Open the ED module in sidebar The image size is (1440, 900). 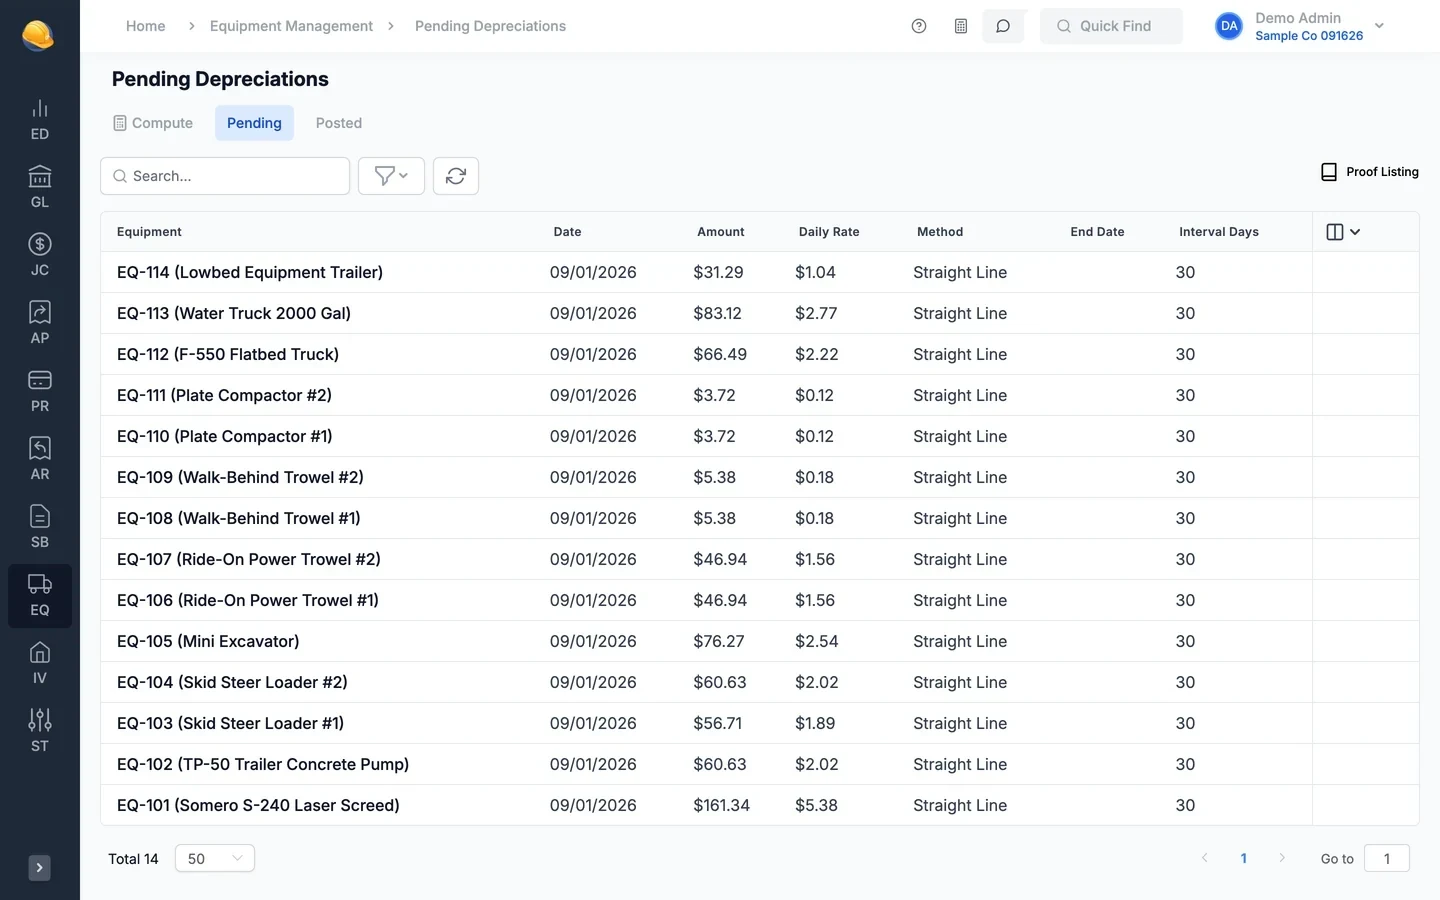click(x=40, y=120)
